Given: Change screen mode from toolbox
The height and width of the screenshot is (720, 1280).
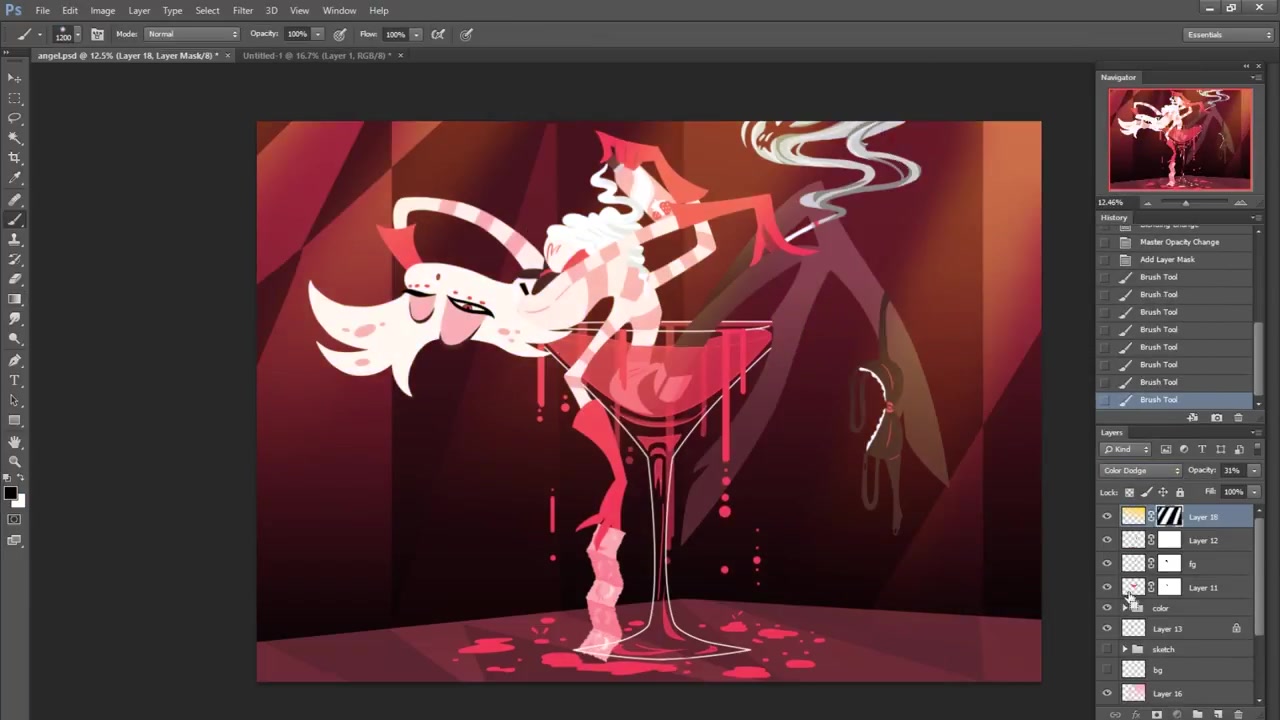Looking at the screenshot, I should (14, 541).
